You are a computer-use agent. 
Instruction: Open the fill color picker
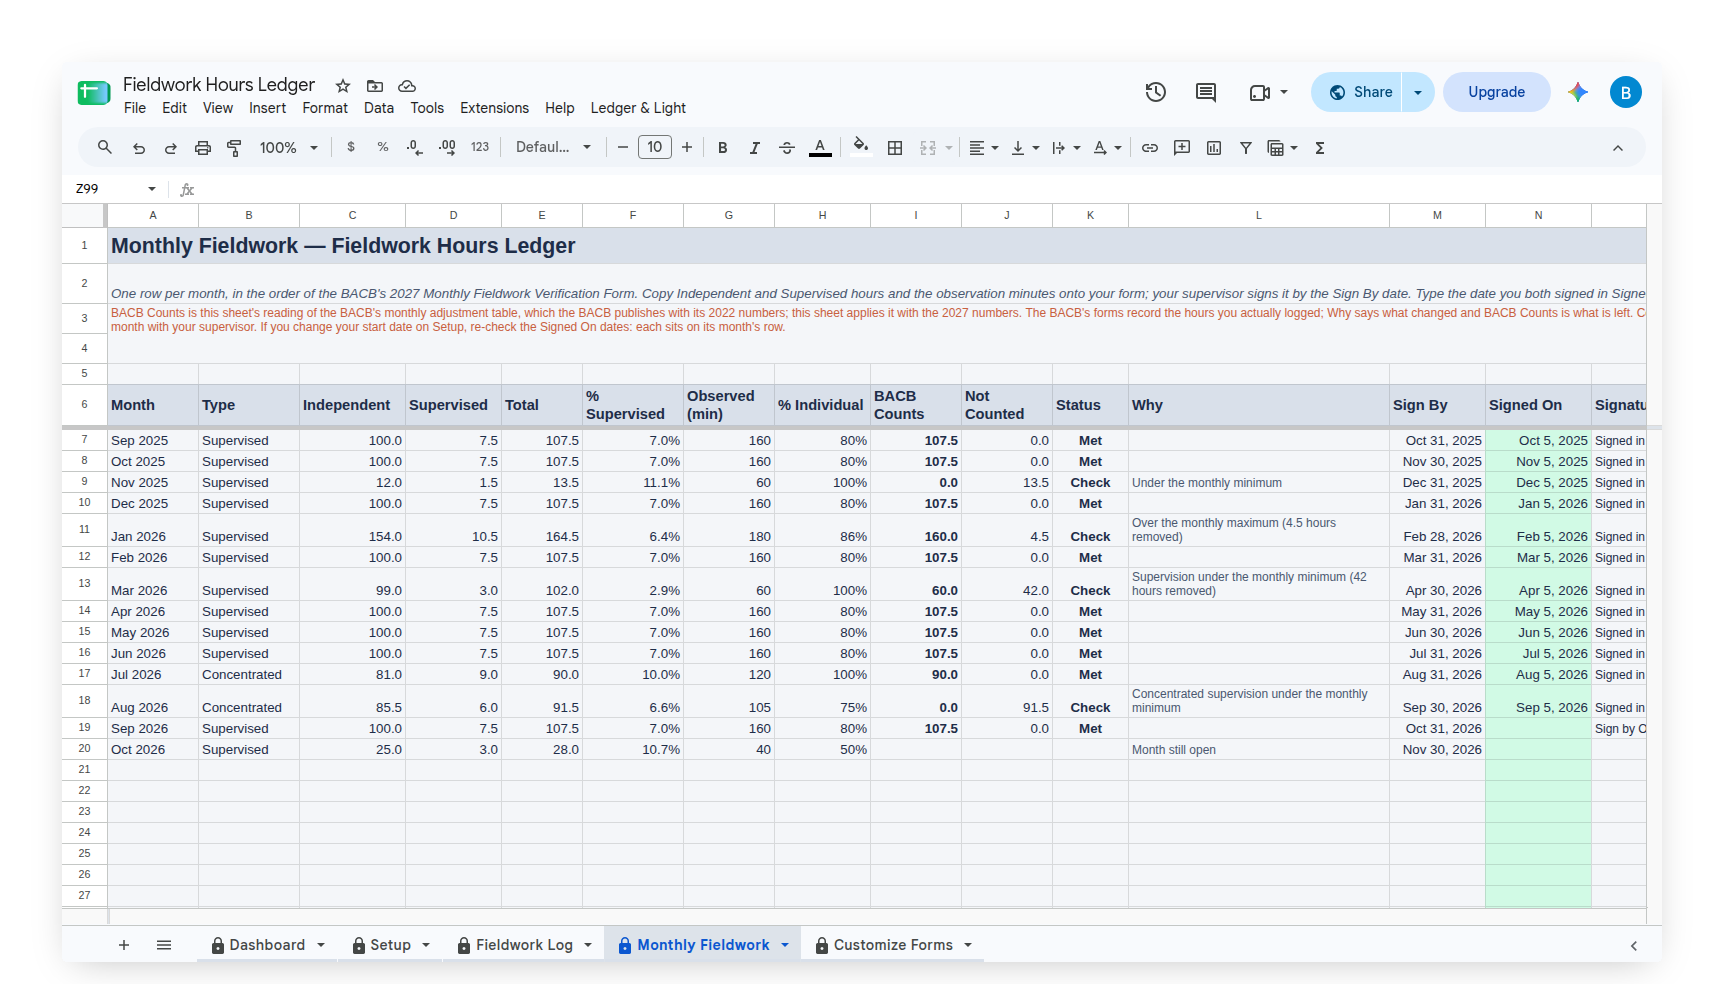[x=861, y=148]
